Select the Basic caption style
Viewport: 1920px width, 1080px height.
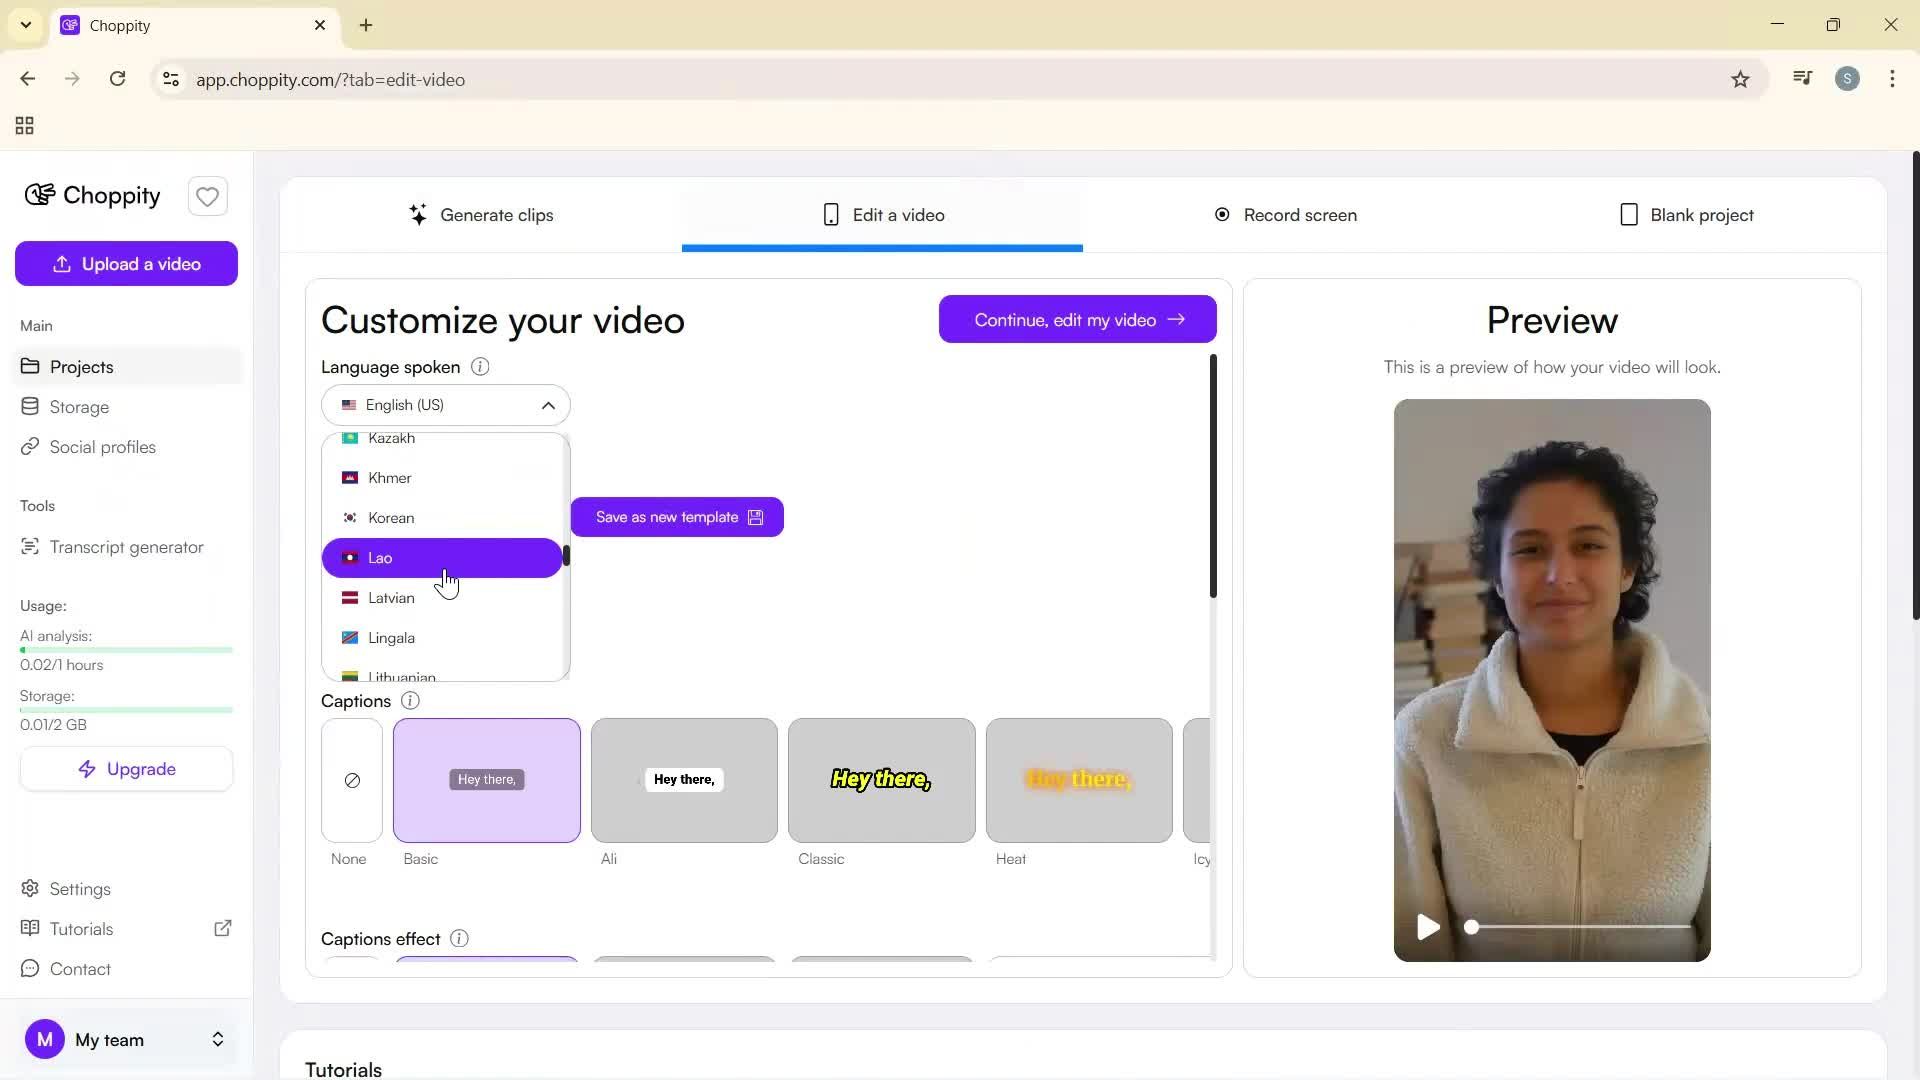pos(486,780)
